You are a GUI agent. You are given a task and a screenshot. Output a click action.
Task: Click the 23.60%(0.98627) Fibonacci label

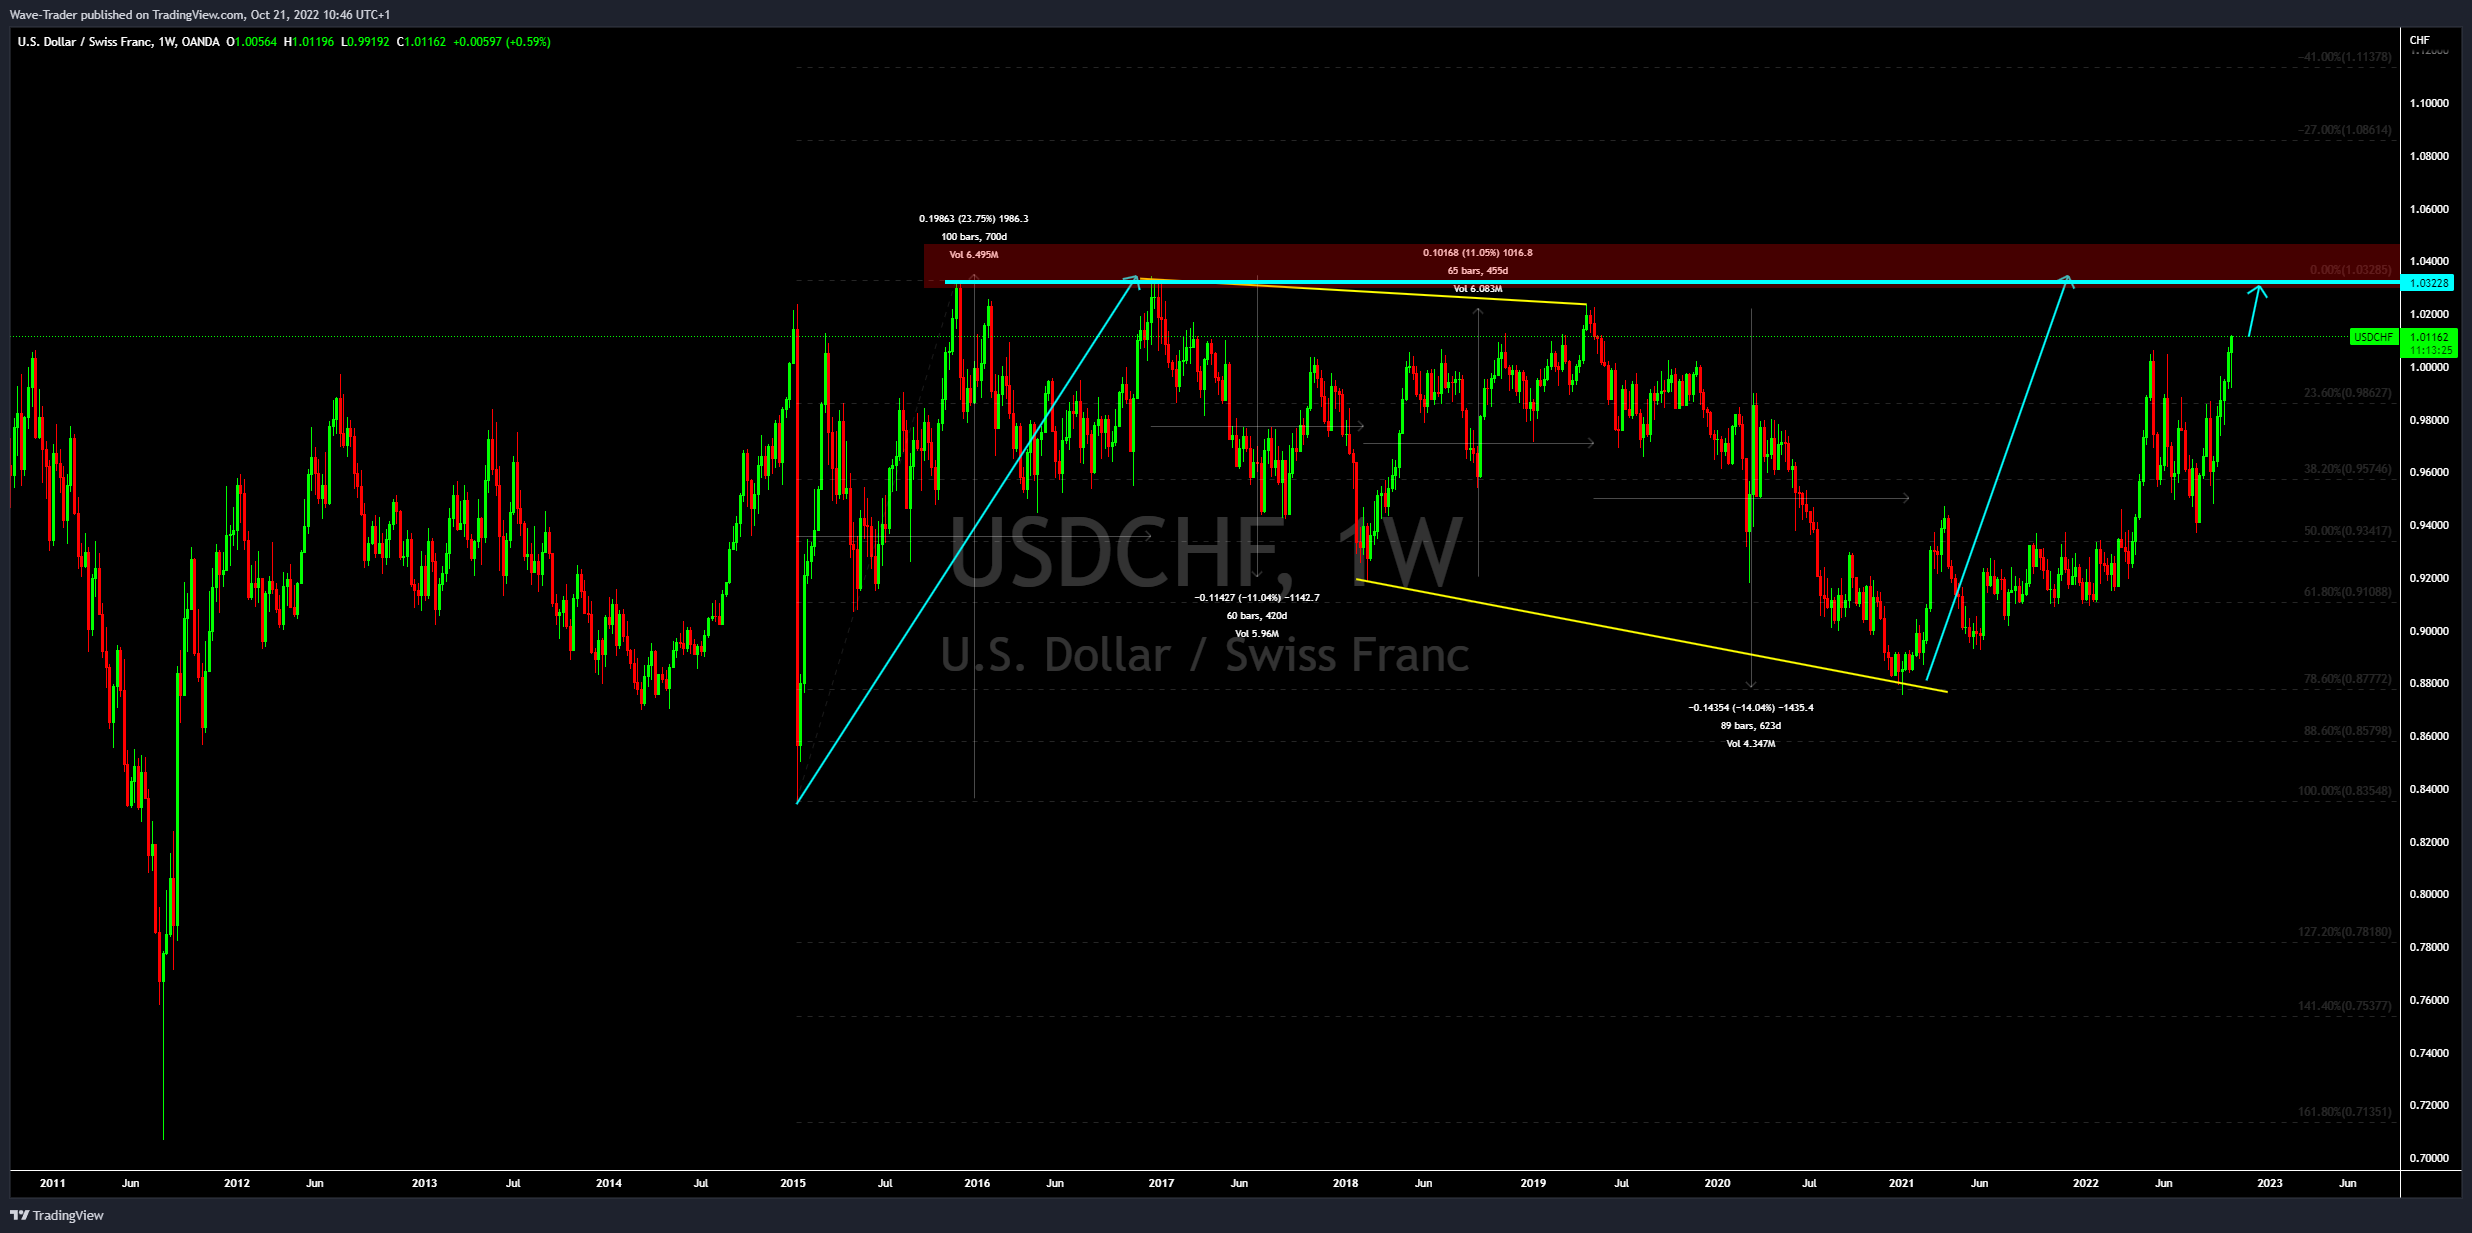(2347, 393)
